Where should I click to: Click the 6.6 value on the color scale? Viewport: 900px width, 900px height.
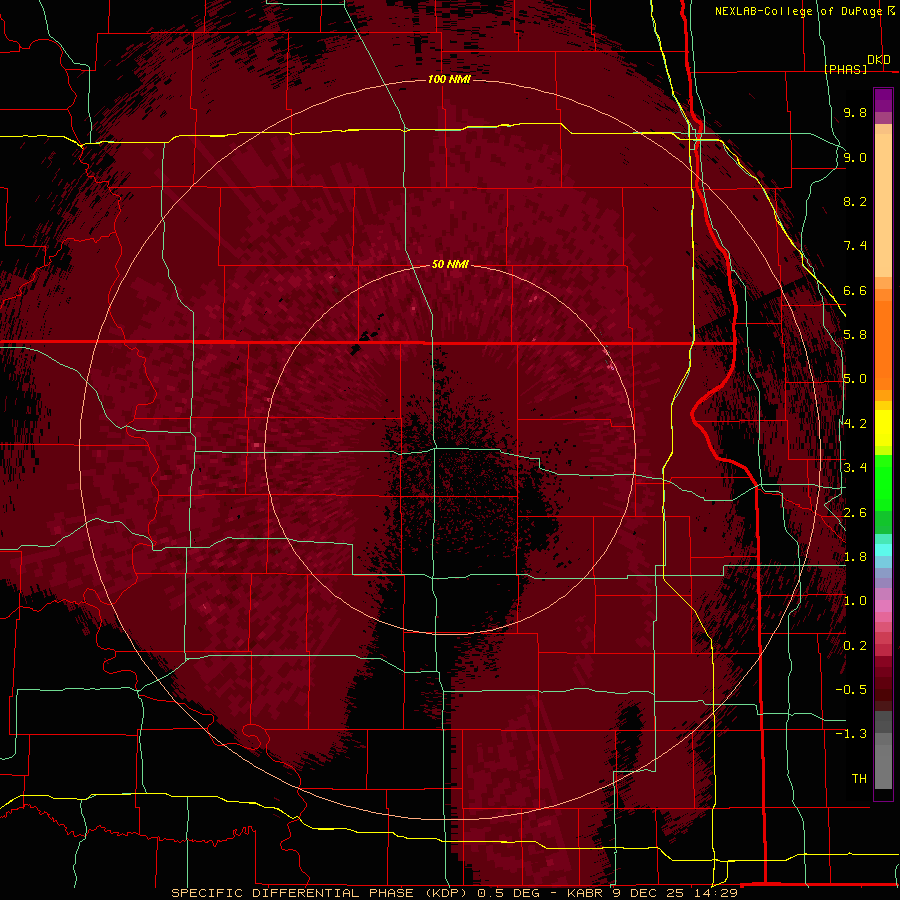point(855,290)
